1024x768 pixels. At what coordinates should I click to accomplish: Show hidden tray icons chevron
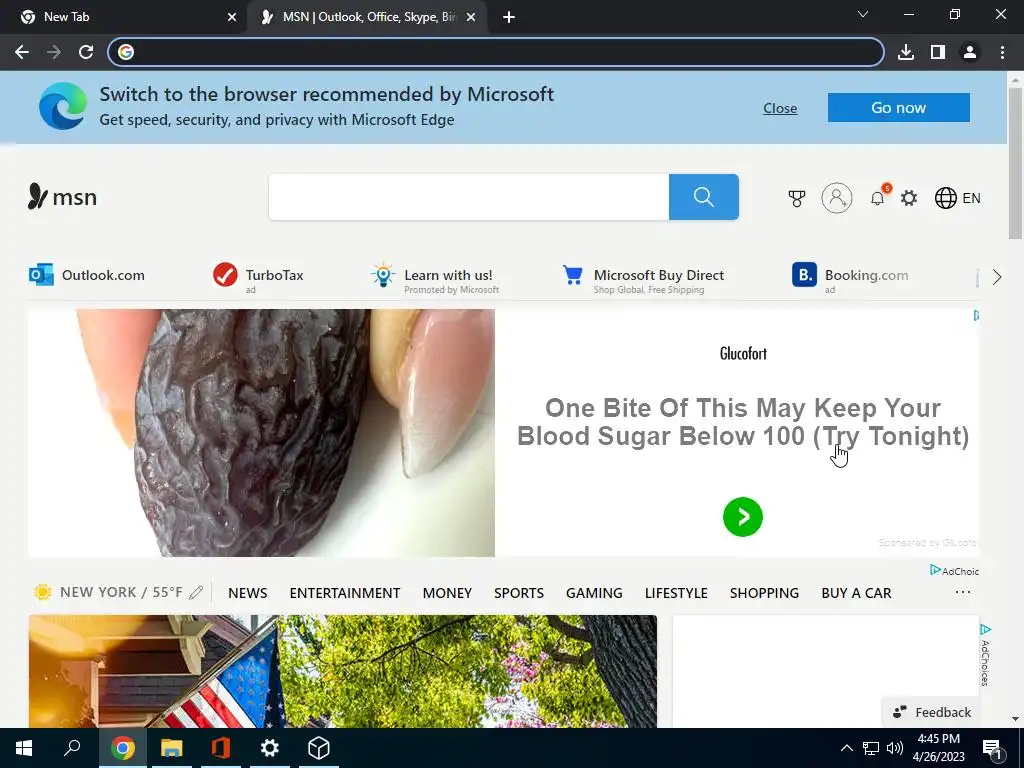(x=846, y=748)
